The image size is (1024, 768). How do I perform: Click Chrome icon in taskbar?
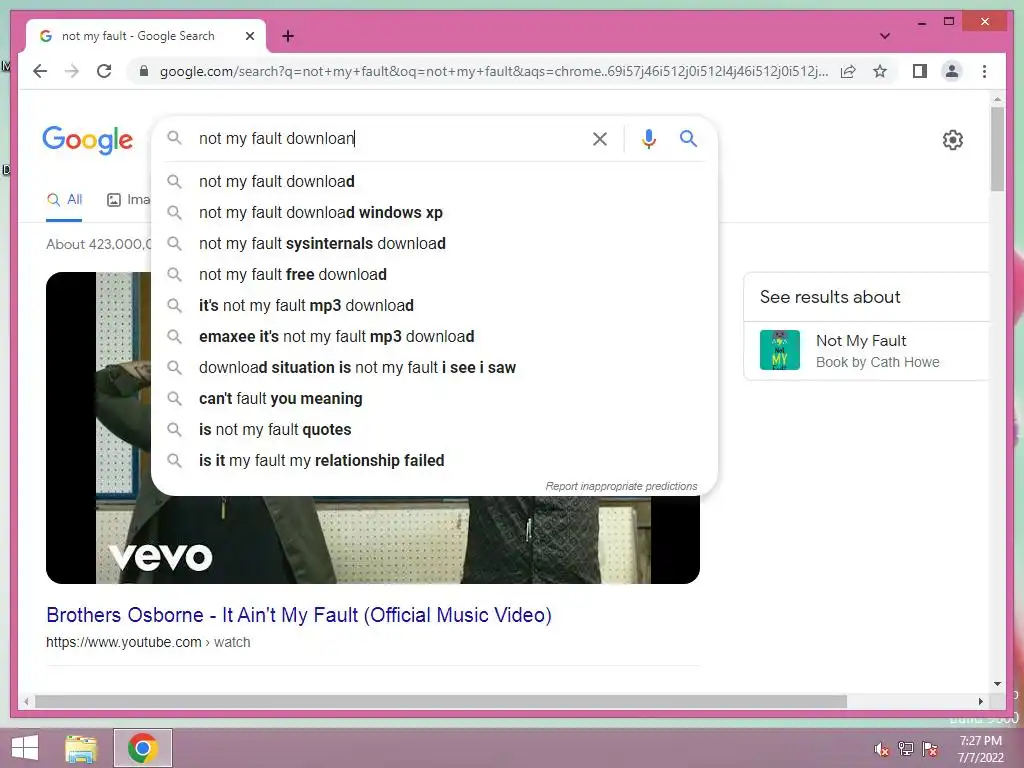point(143,748)
